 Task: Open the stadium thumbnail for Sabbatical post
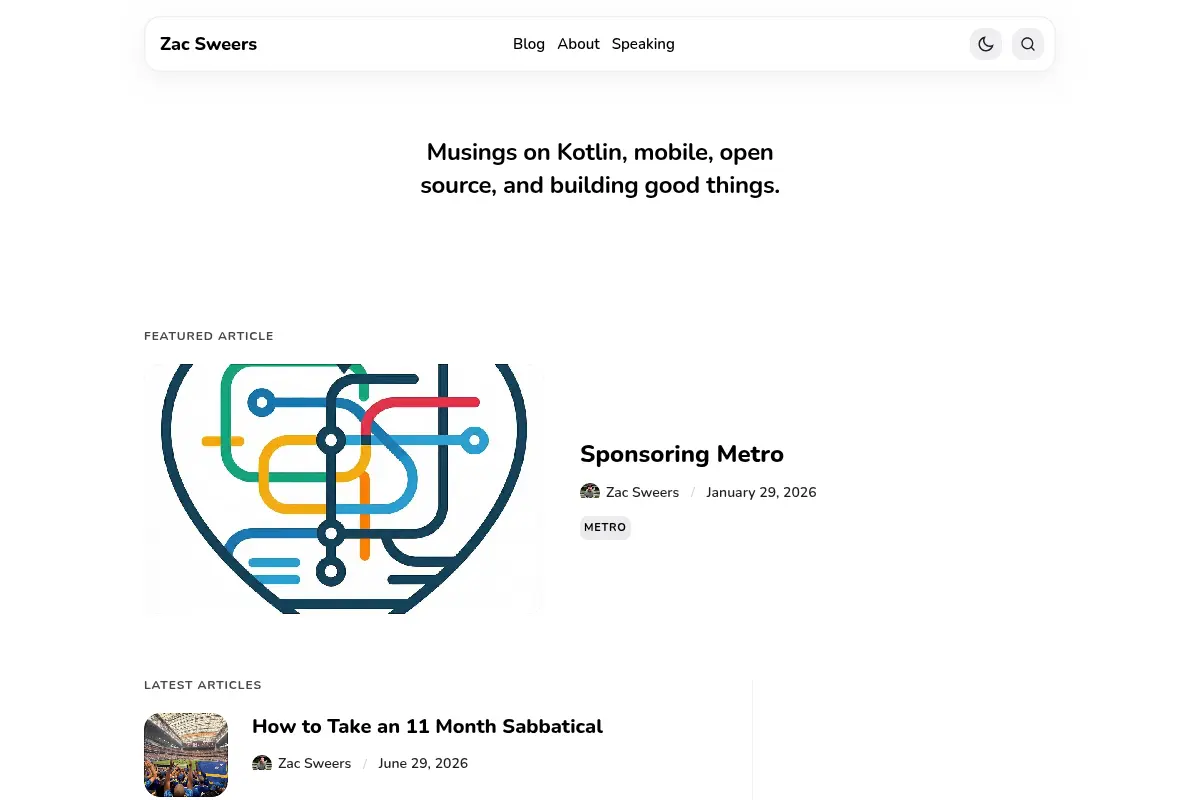click(186, 755)
